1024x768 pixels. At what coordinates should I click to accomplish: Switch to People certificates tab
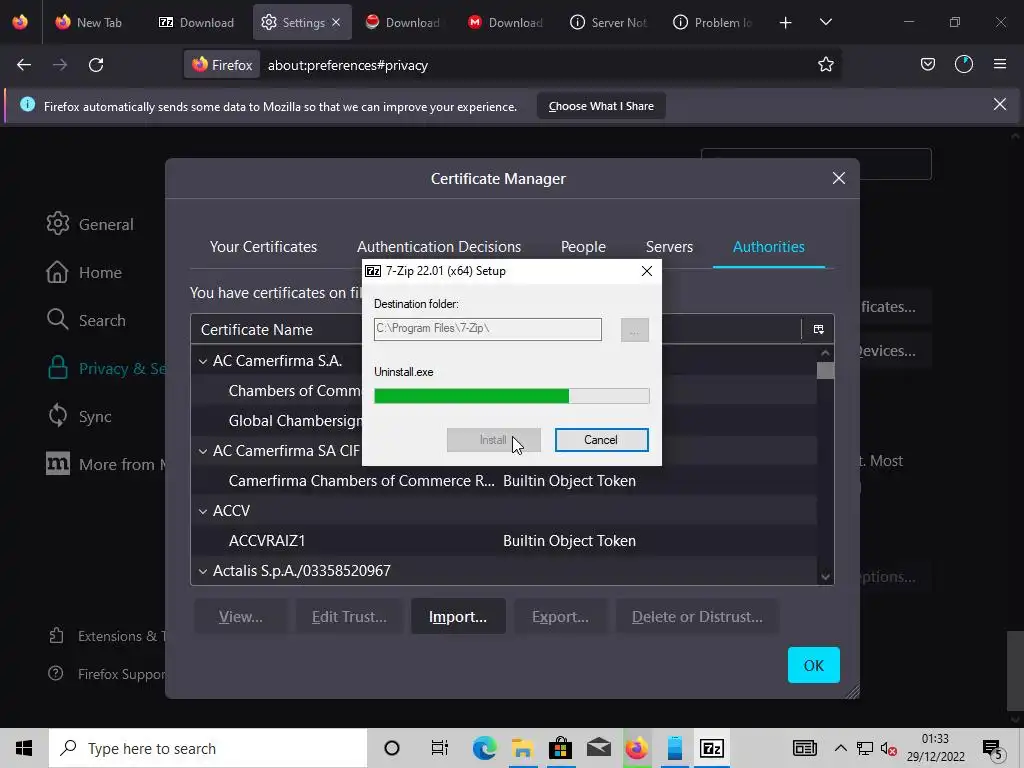(x=583, y=247)
